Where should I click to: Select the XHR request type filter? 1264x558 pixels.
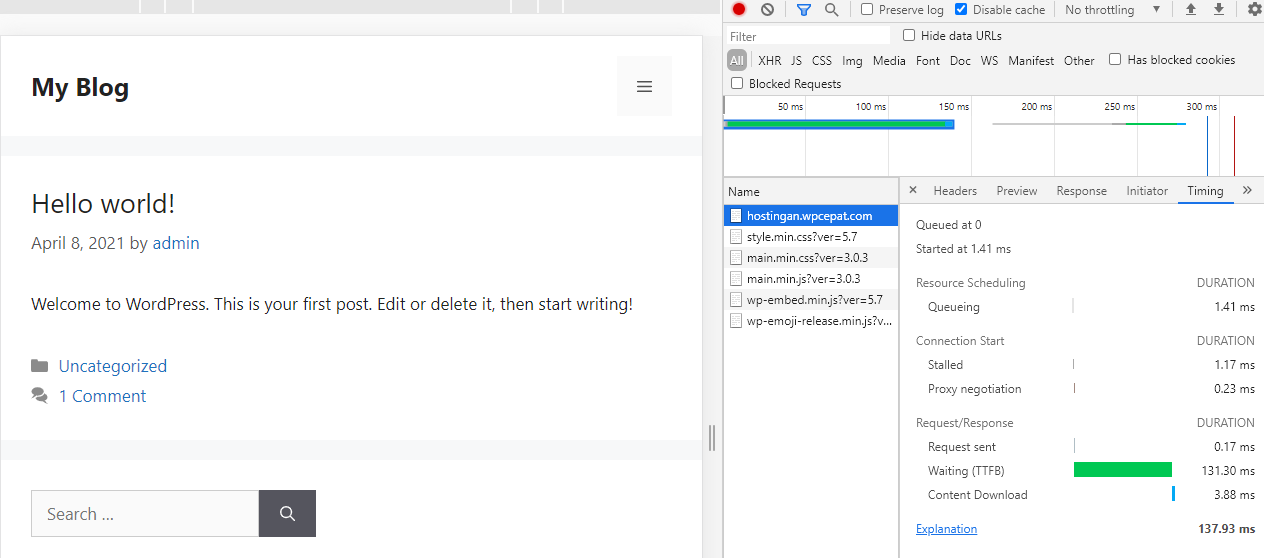click(769, 60)
